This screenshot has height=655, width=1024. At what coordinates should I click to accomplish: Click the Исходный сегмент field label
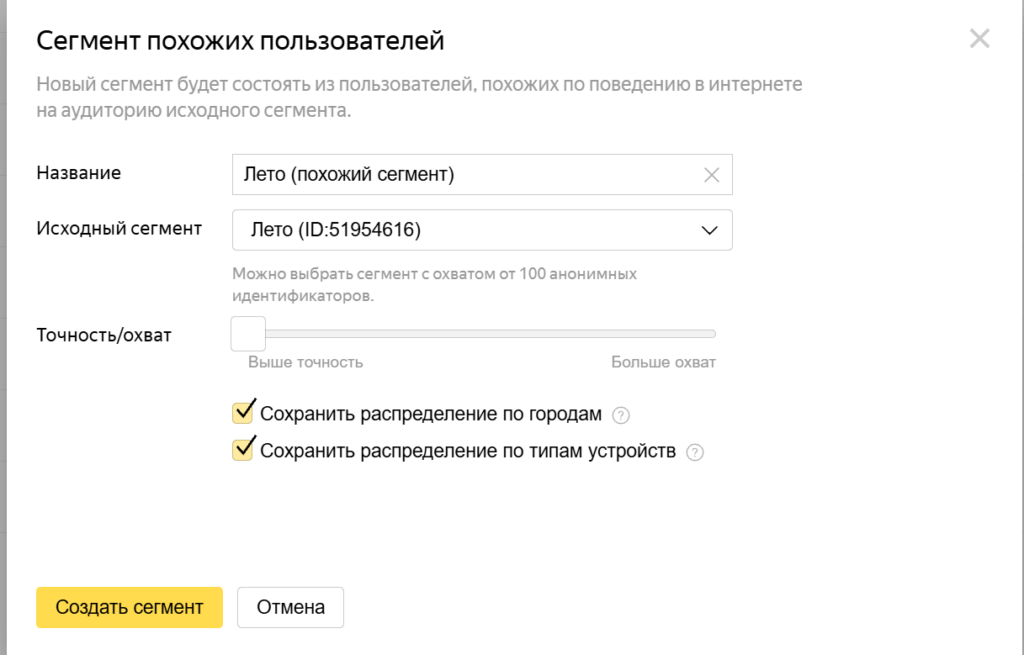pos(119,228)
